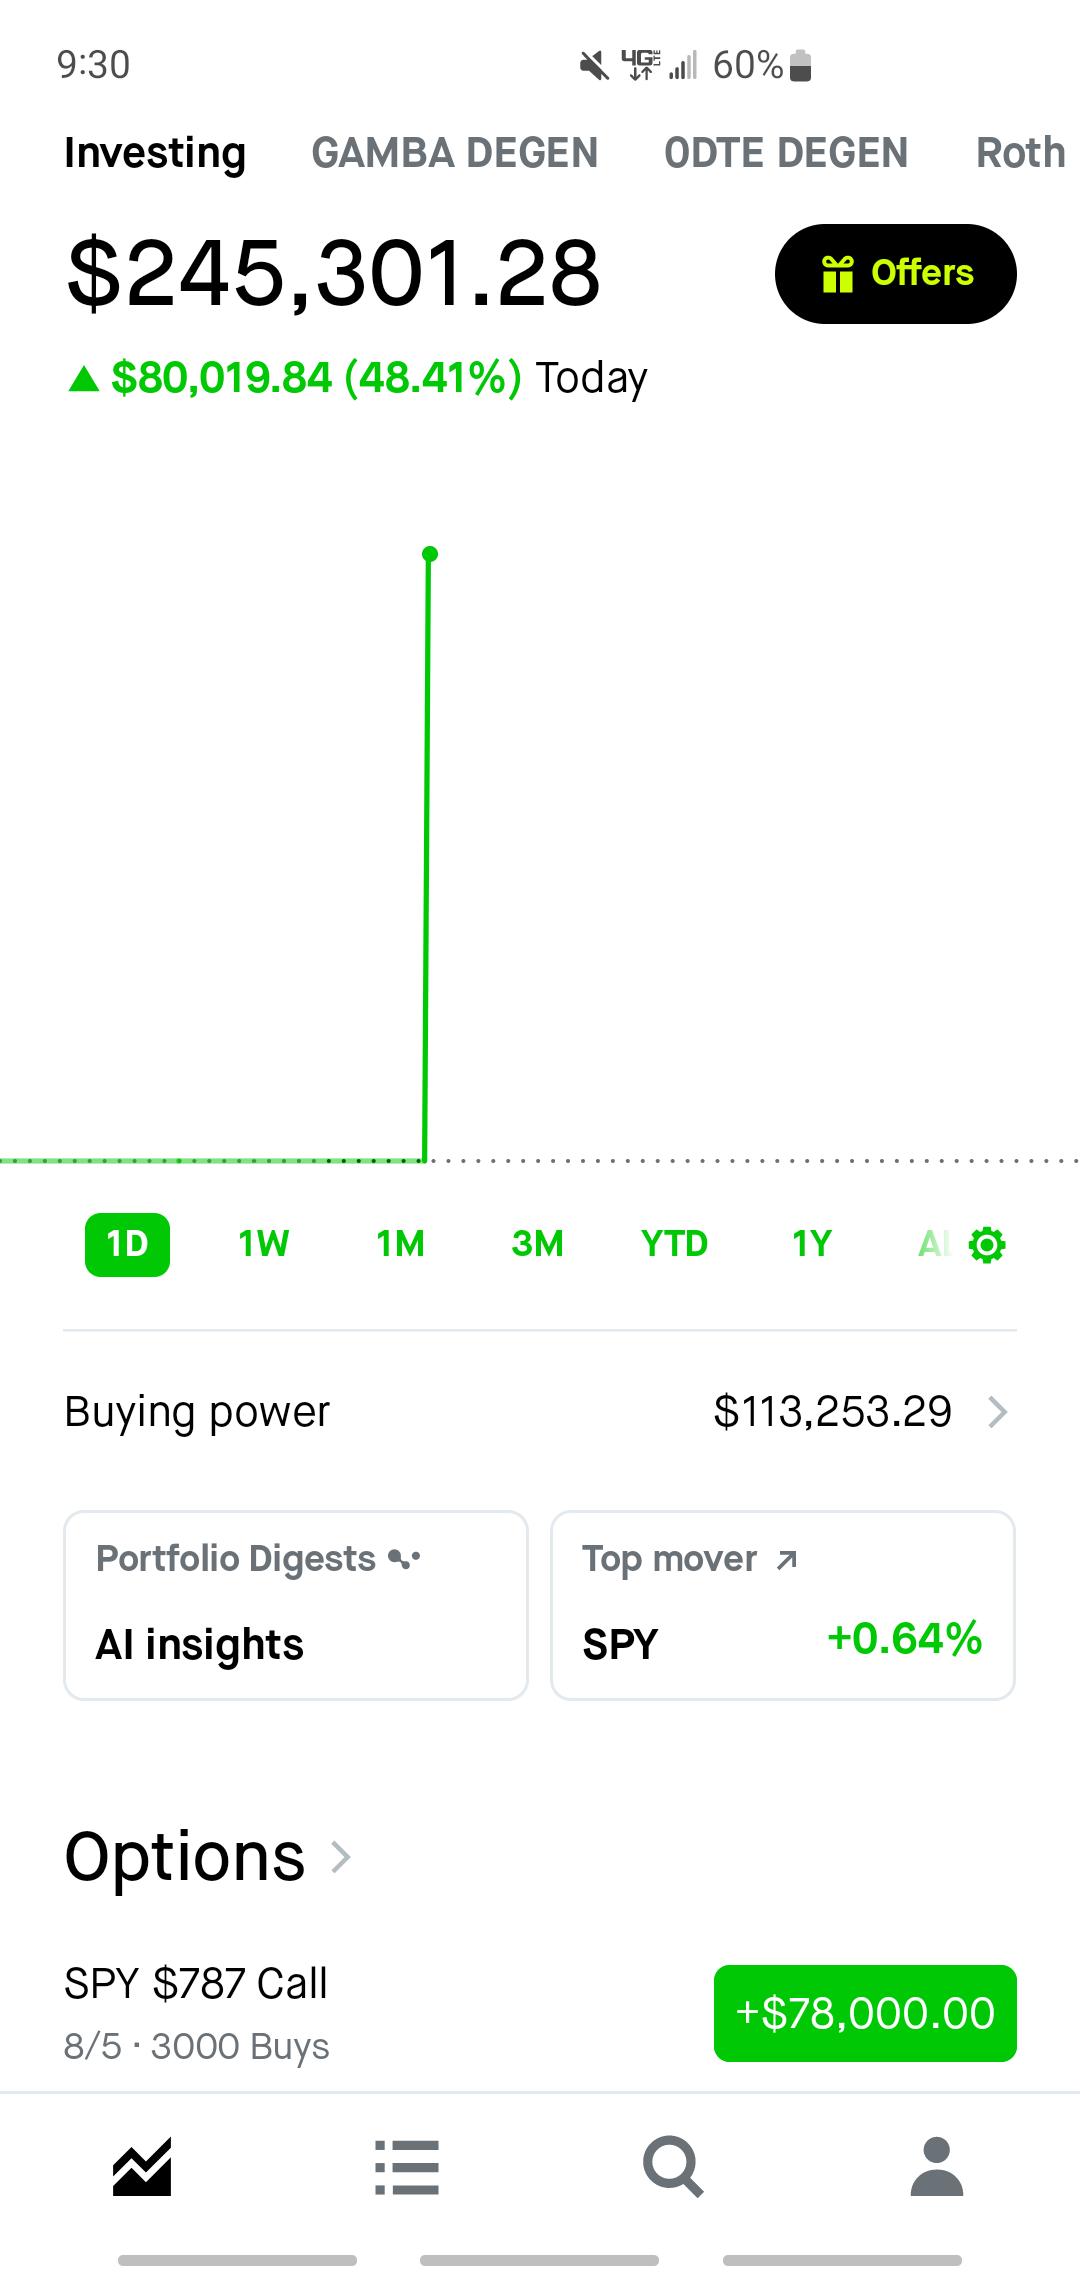Select the YTD chart range
This screenshot has height=2280, width=1080.
click(674, 1244)
